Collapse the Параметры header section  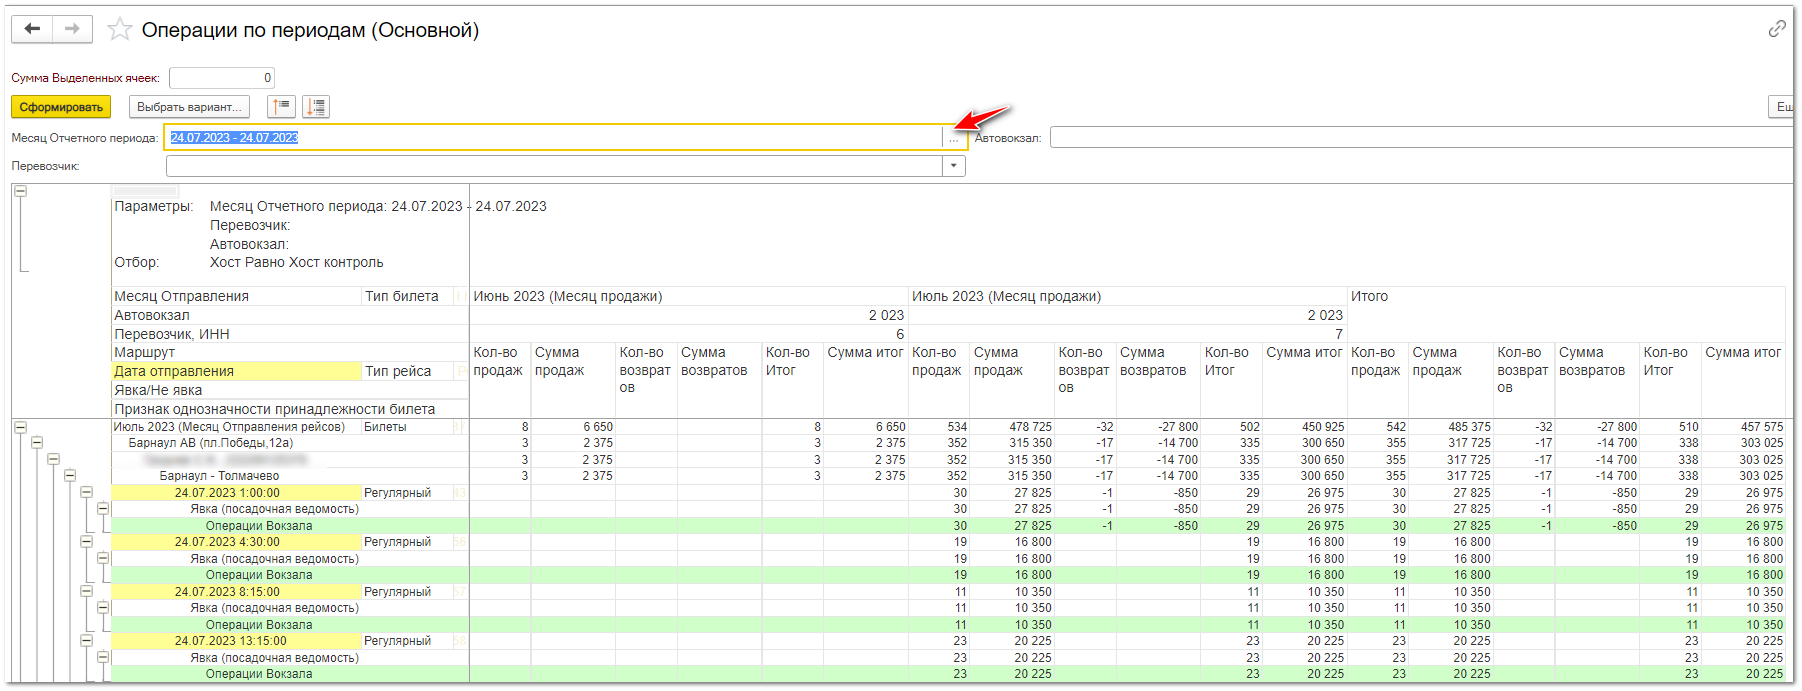[x=20, y=191]
